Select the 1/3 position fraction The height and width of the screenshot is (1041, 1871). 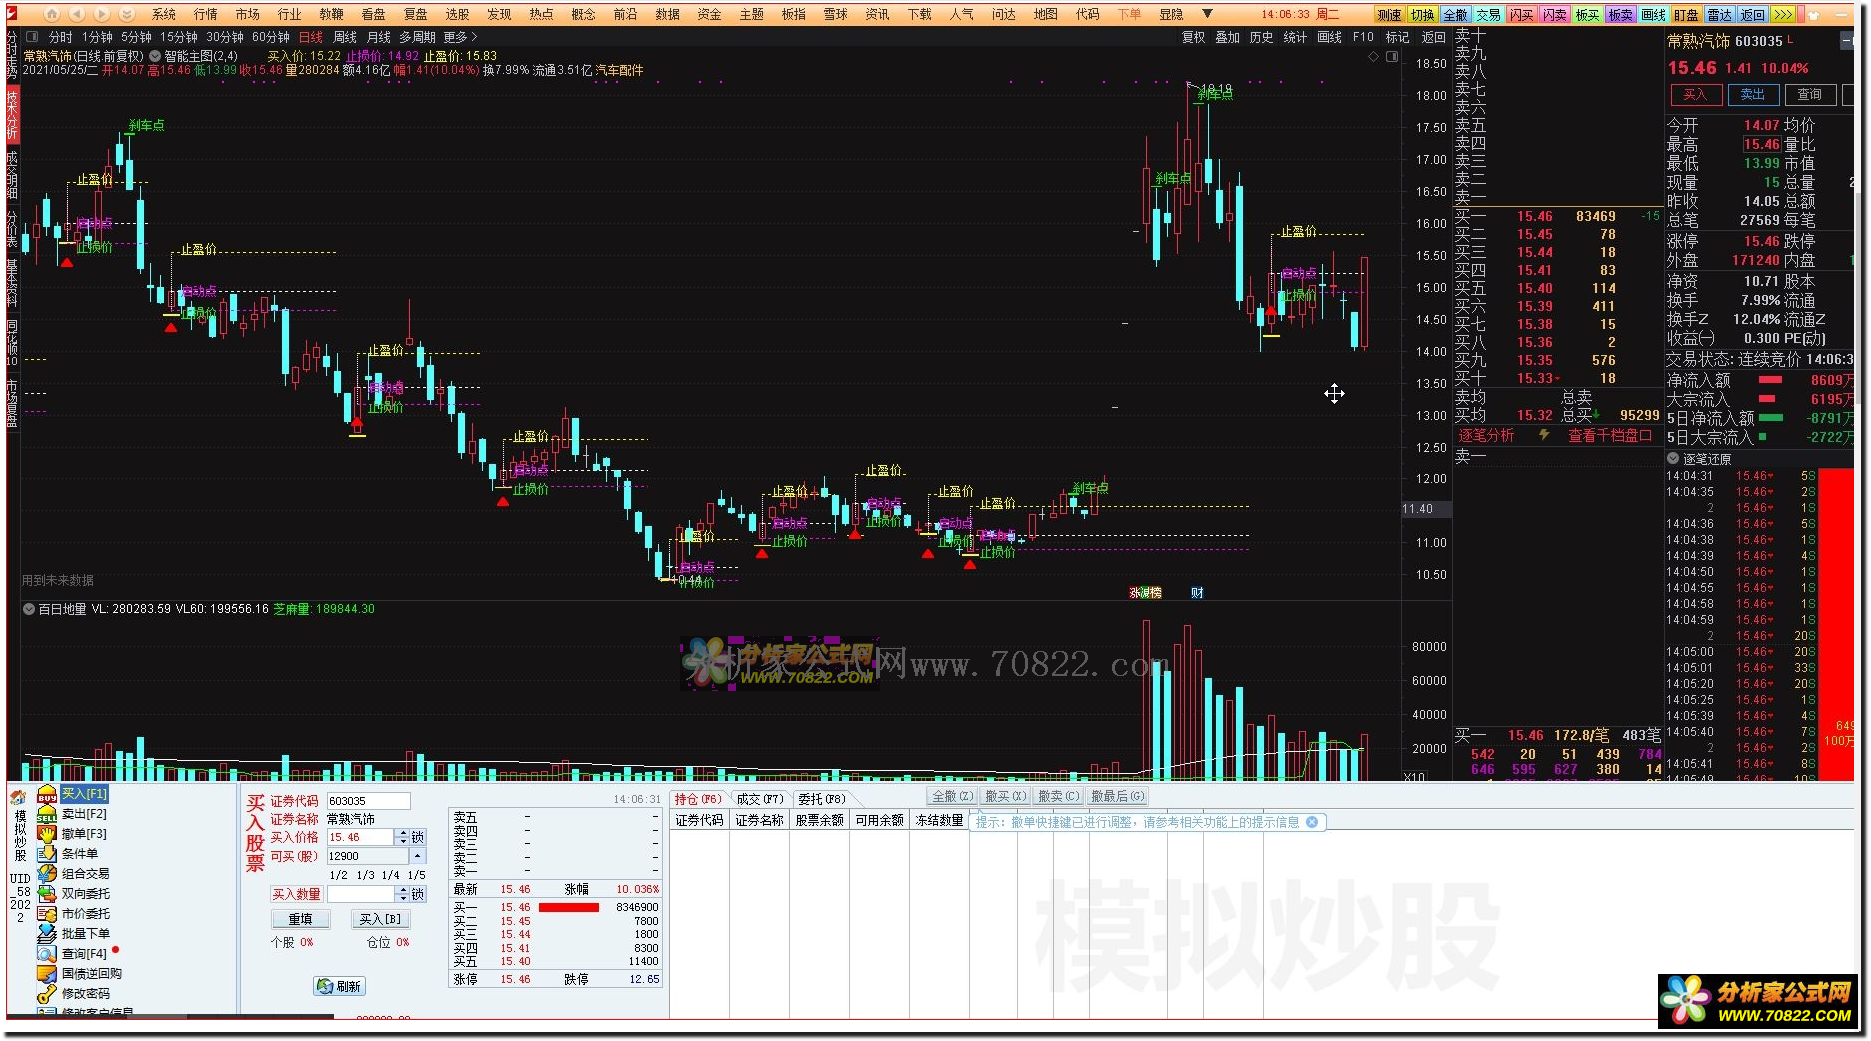pos(365,875)
